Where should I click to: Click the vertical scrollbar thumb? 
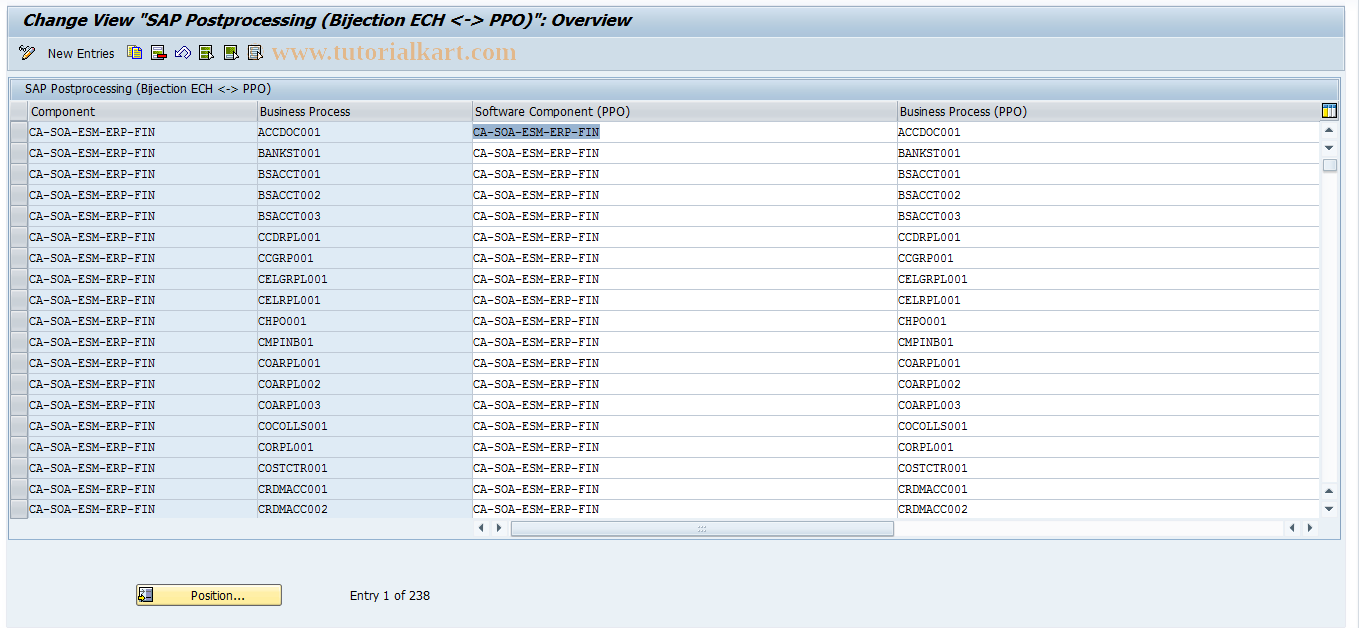1329,165
